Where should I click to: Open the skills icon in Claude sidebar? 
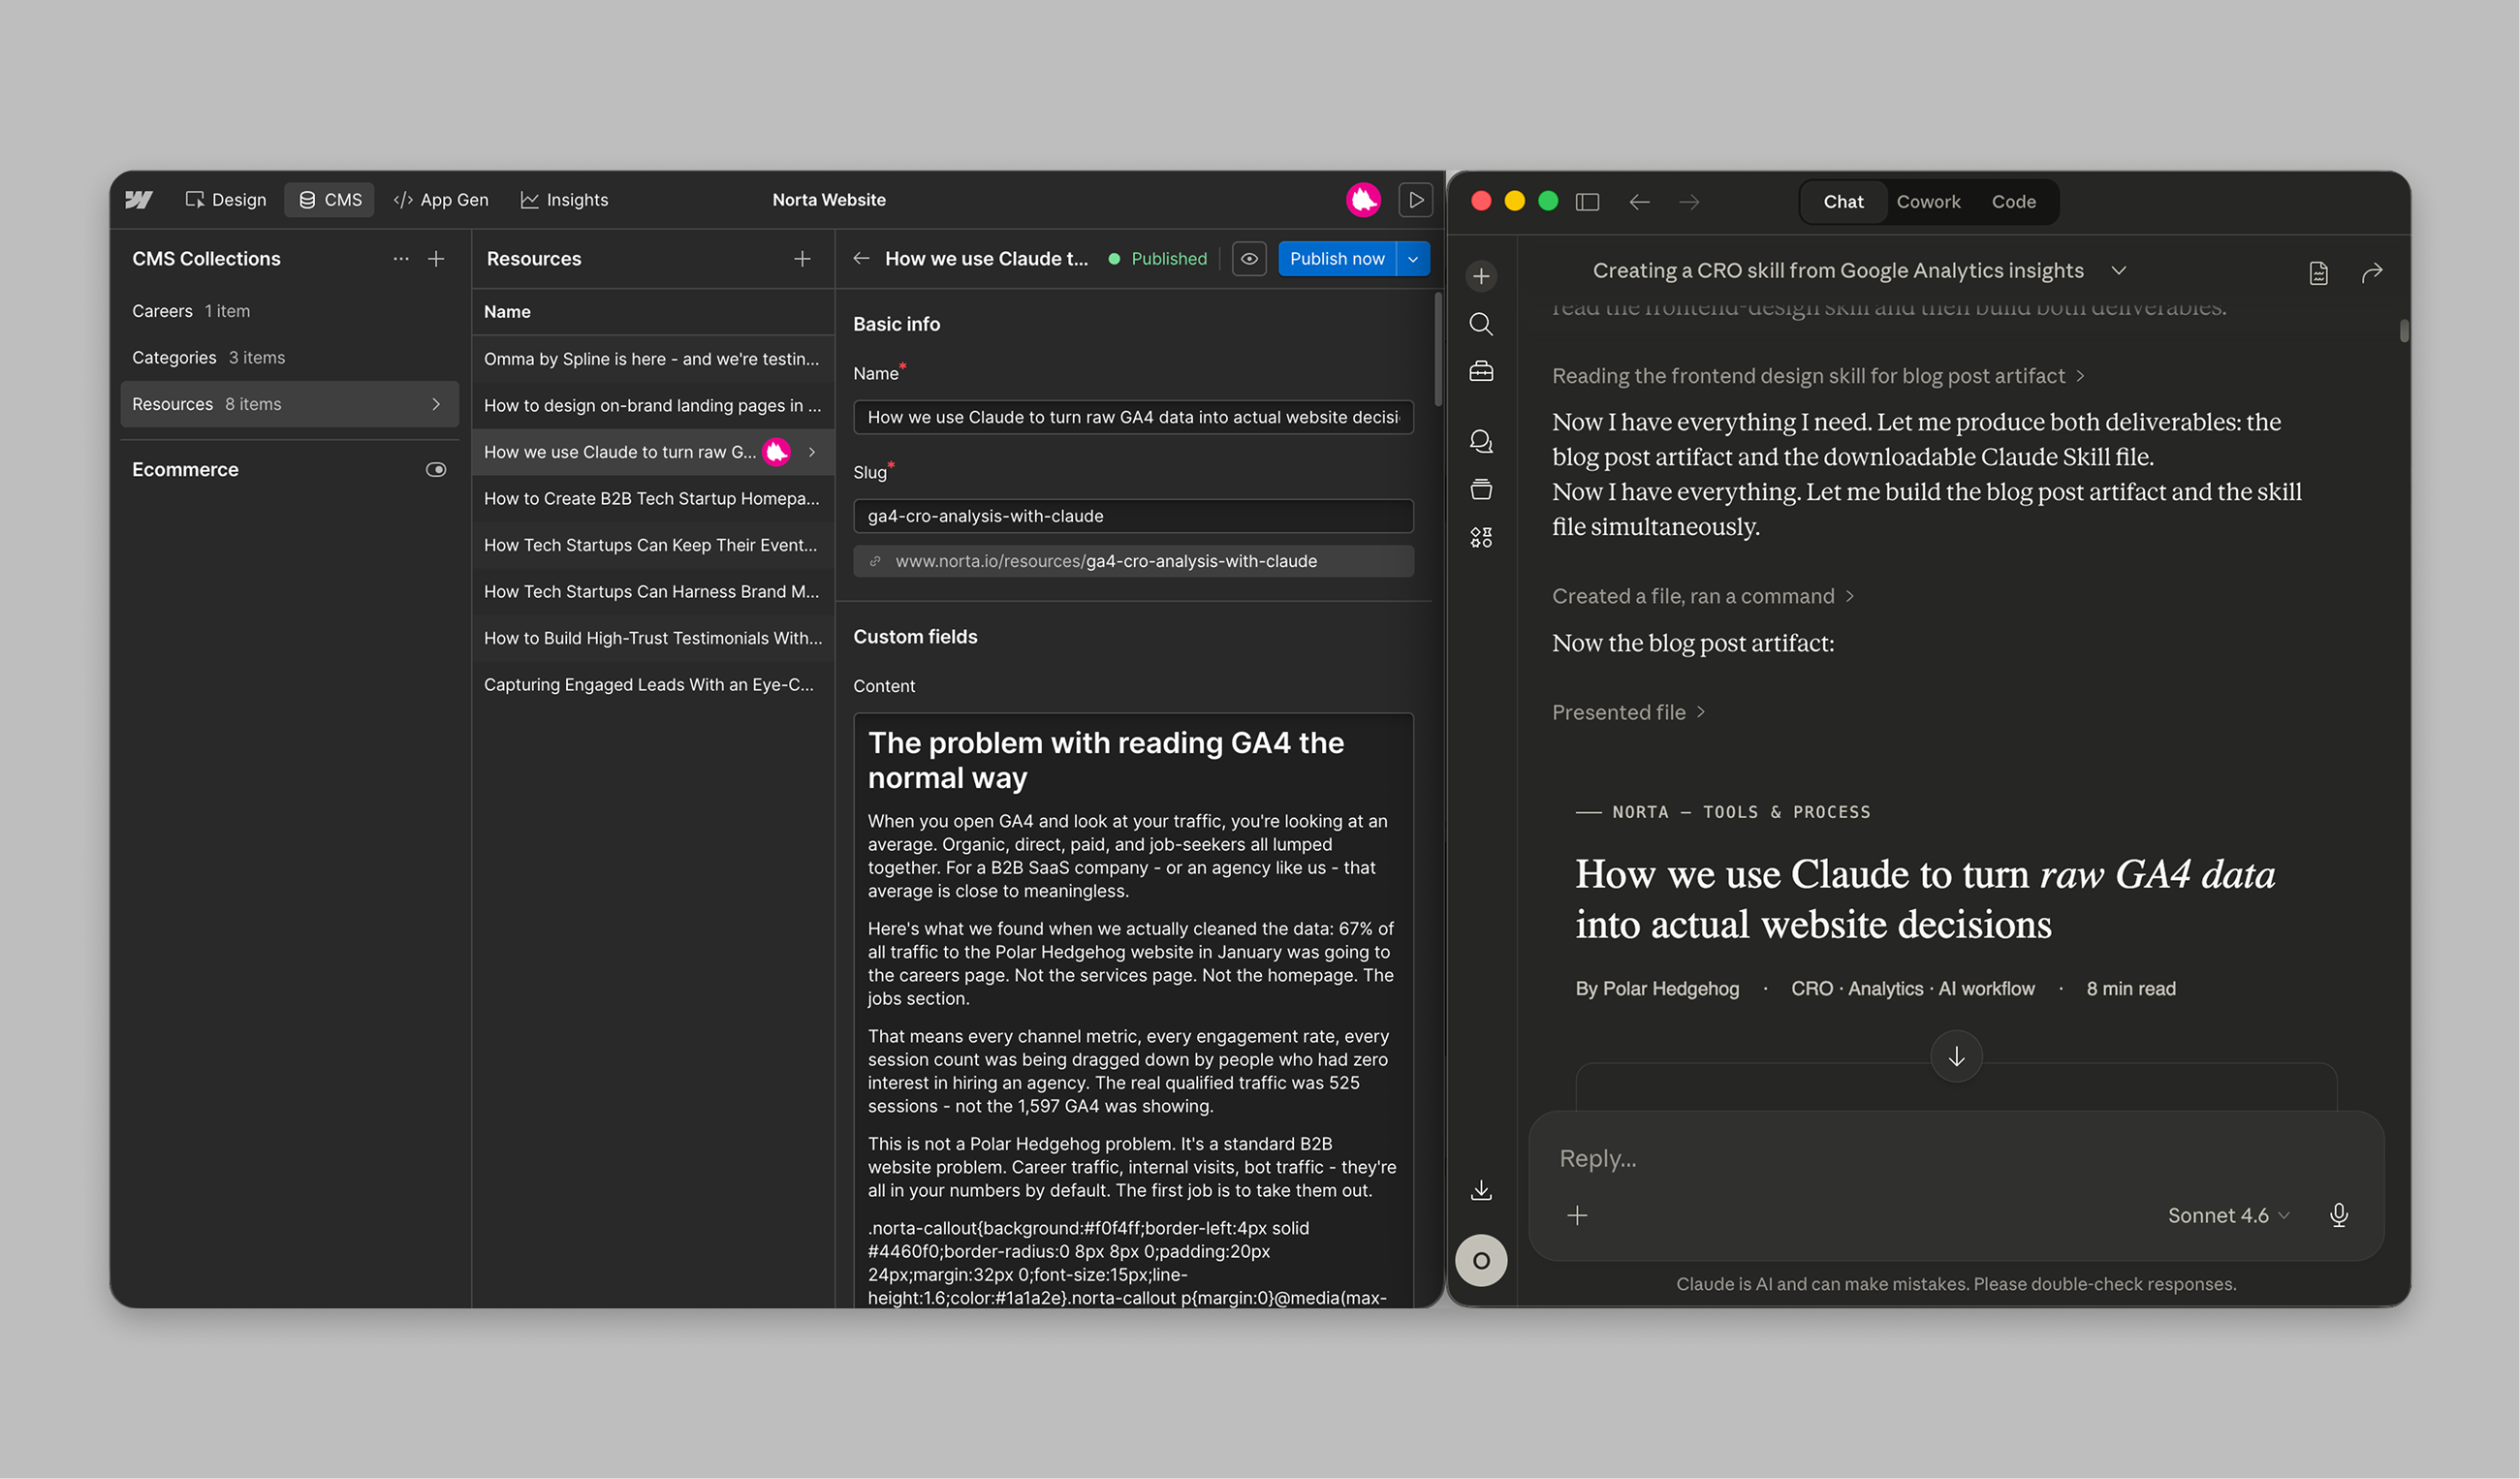(x=1481, y=536)
